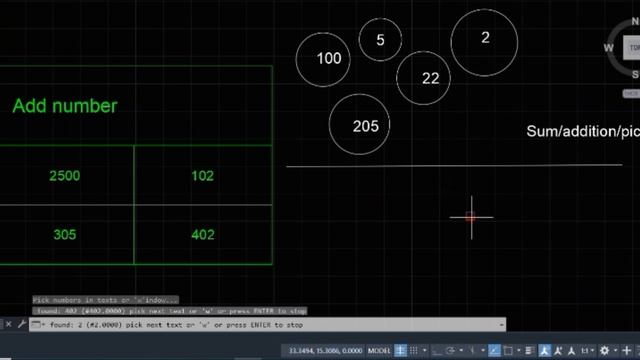Screen dimensions: 640x360
Task: Expand command line history arrow
Action: pyautogui.click(x=501, y=325)
